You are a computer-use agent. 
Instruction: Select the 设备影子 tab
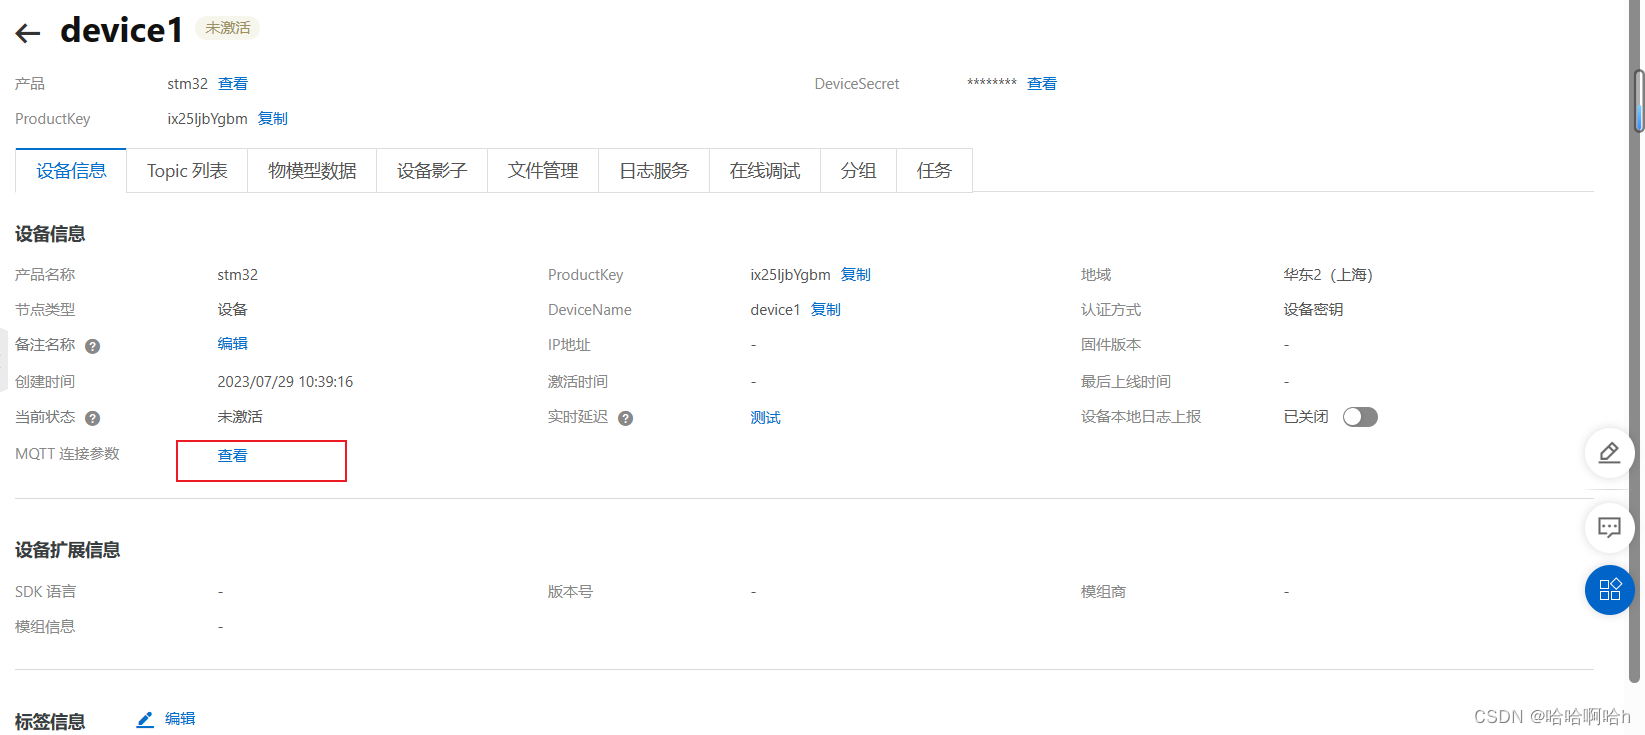(x=432, y=171)
